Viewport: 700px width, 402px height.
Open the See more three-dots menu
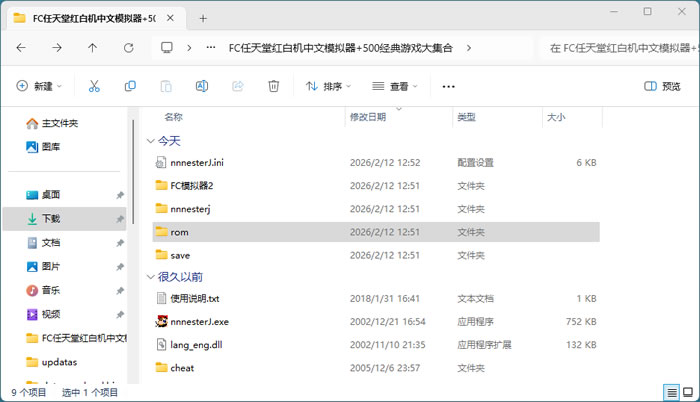[x=448, y=87]
